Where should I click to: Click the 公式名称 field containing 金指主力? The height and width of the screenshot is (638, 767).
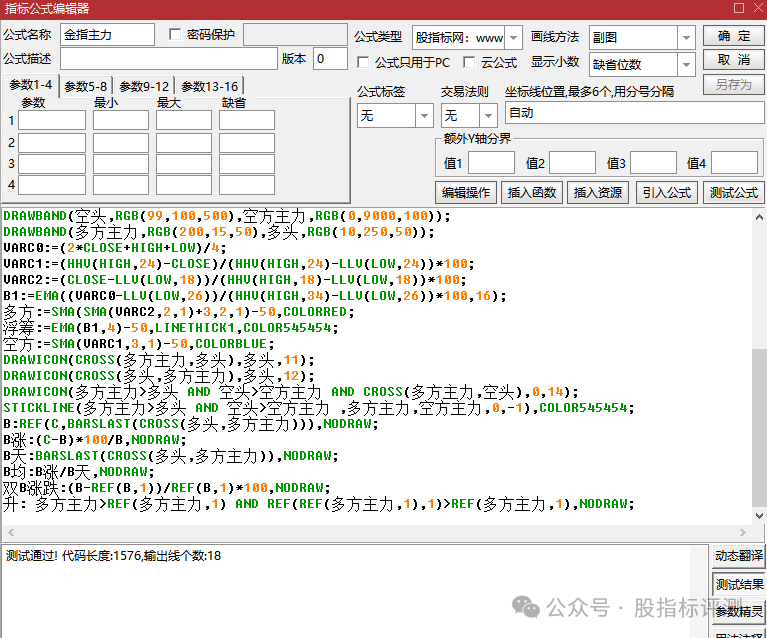click(107, 35)
